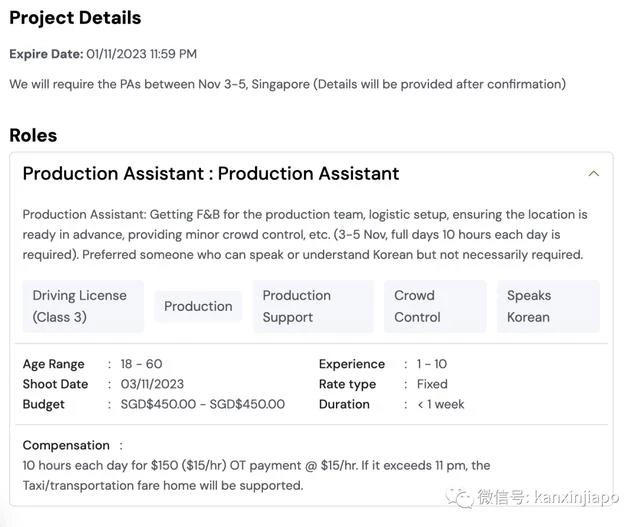Image resolution: width=640 pixels, height=527 pixels.
Task: Click the Duration < 1 week value
Action: point(440,404)
